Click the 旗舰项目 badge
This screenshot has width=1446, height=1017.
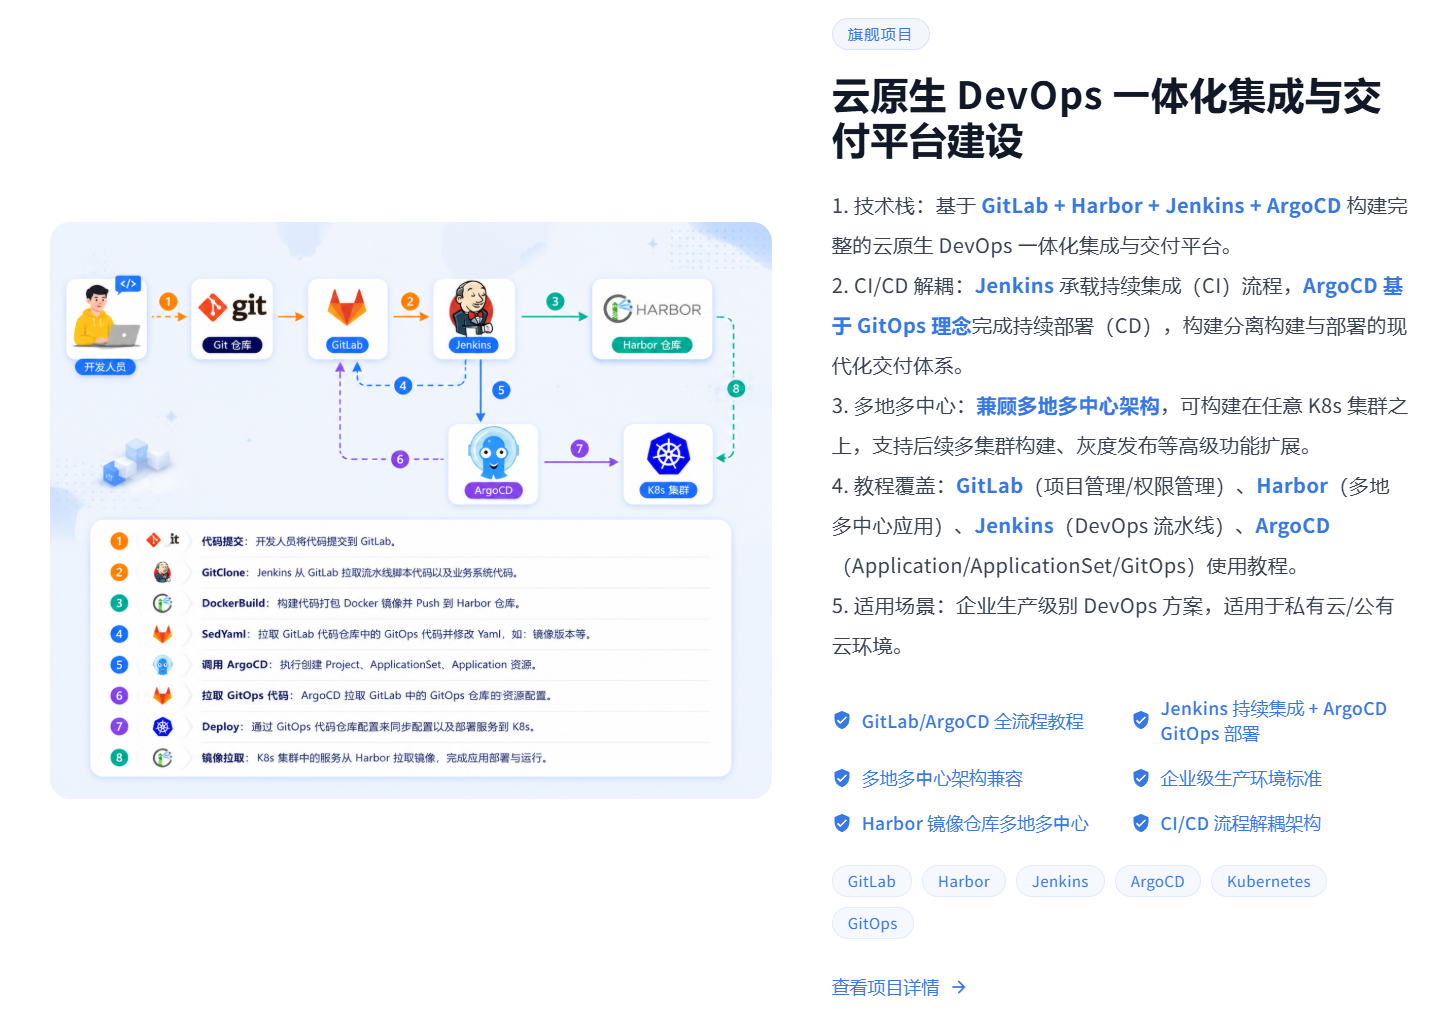pyautogui.click(x=880, y=34)
